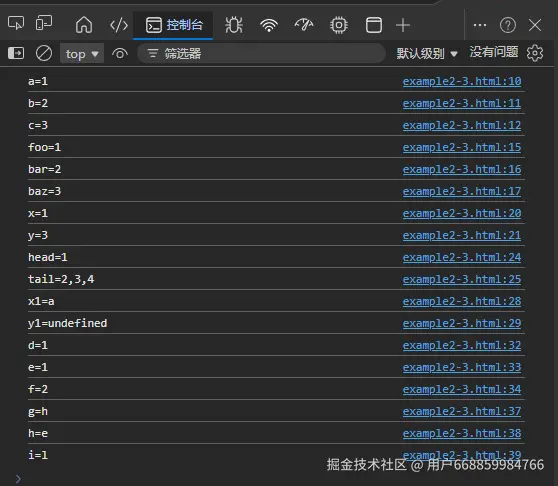Open link example2-3.html:25
Screen dimensions: 558x486
(x=462, y=279)
